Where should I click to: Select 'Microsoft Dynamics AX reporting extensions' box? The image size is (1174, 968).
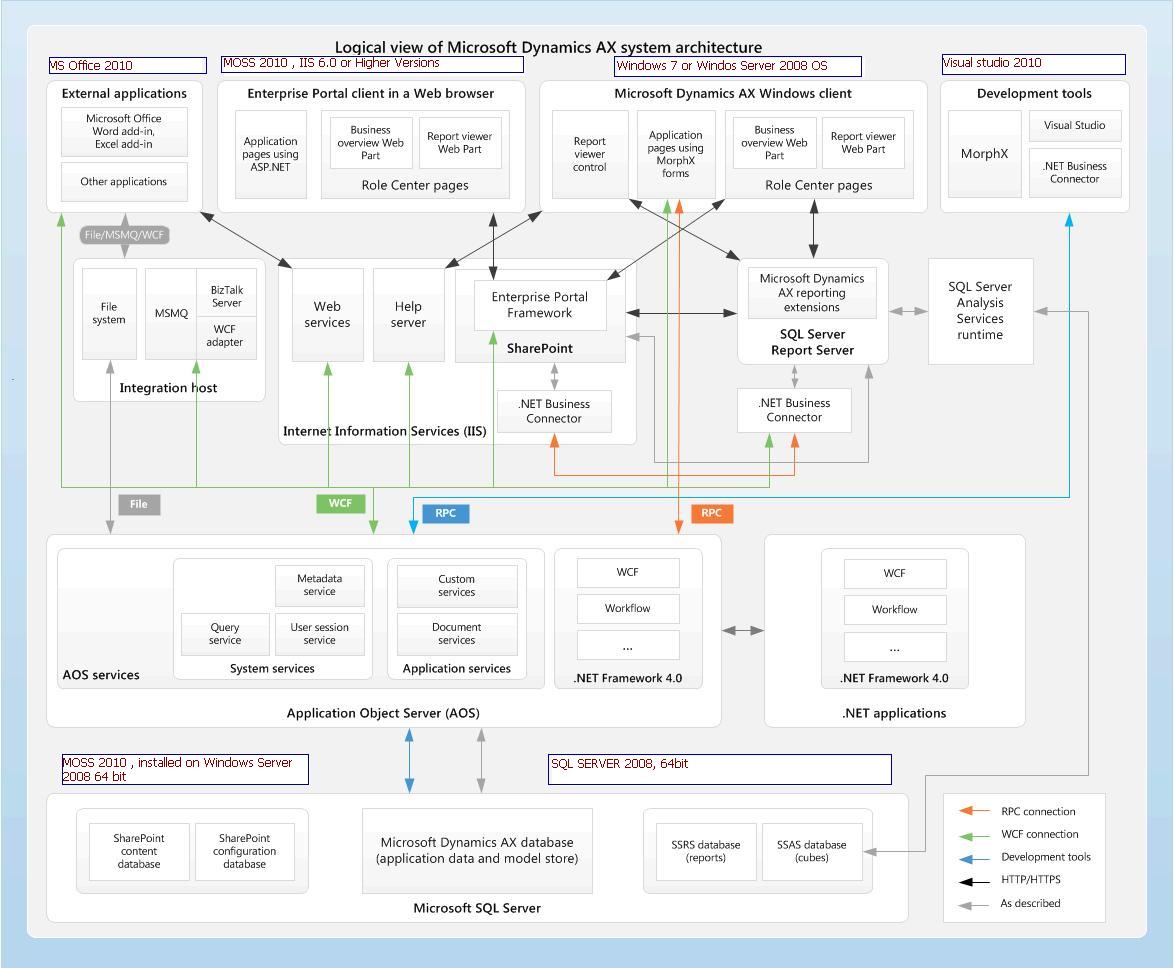(812, 293)
